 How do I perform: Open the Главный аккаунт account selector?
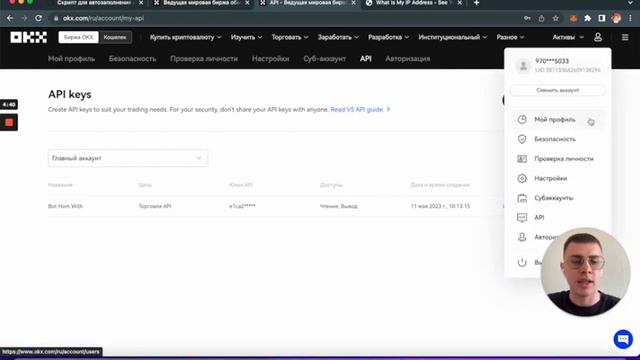pyautogui.click(x=128, y=158)
